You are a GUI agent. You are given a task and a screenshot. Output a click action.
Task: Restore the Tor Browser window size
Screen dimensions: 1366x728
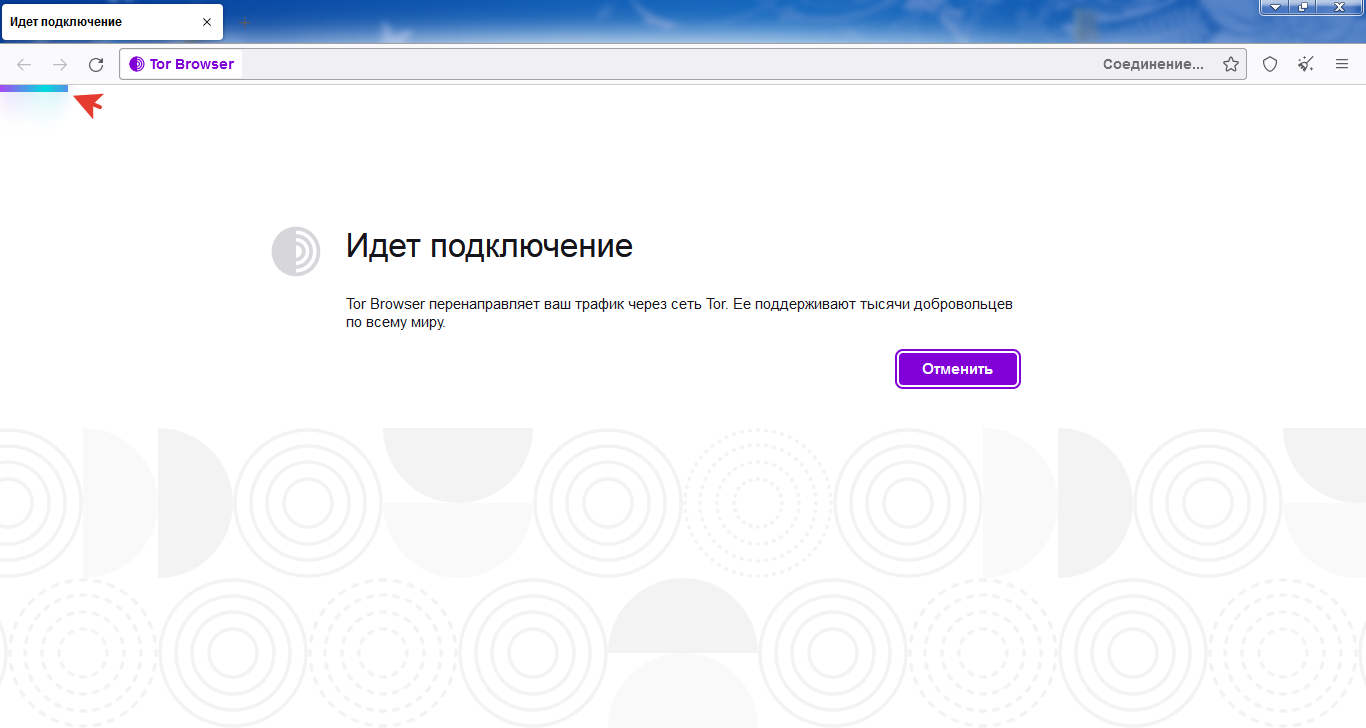coord(1303,7)
